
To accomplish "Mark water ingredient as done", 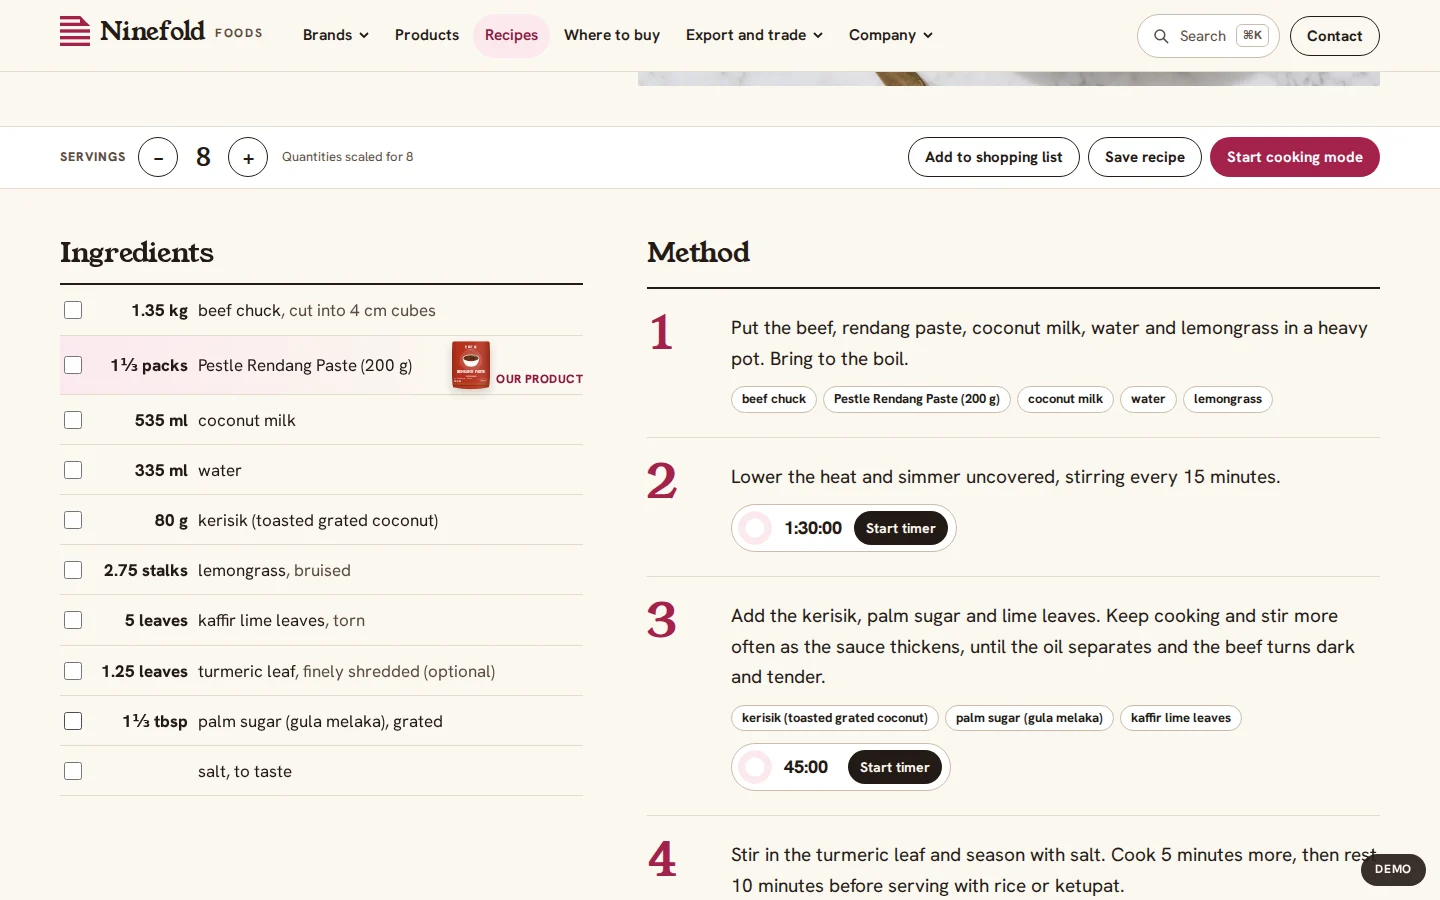I will click(73, 470).
